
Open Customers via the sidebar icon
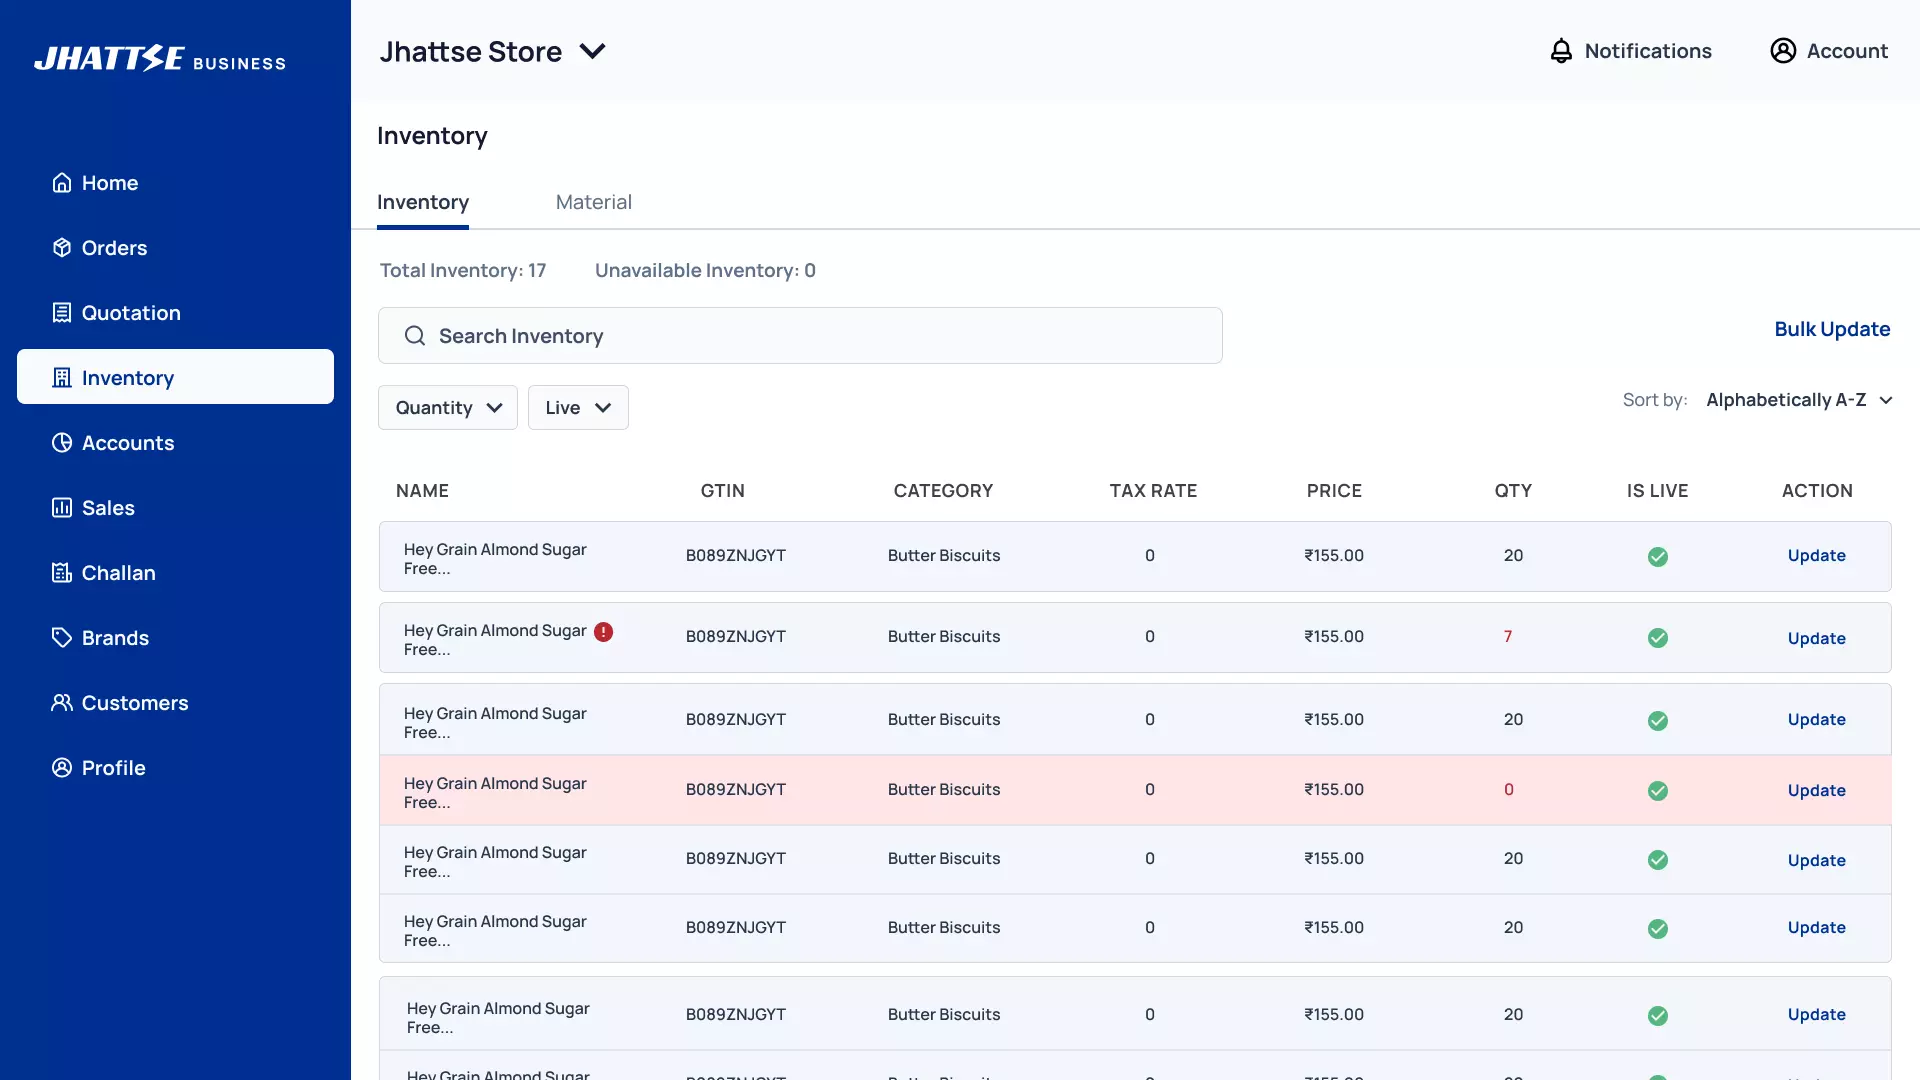62,702
